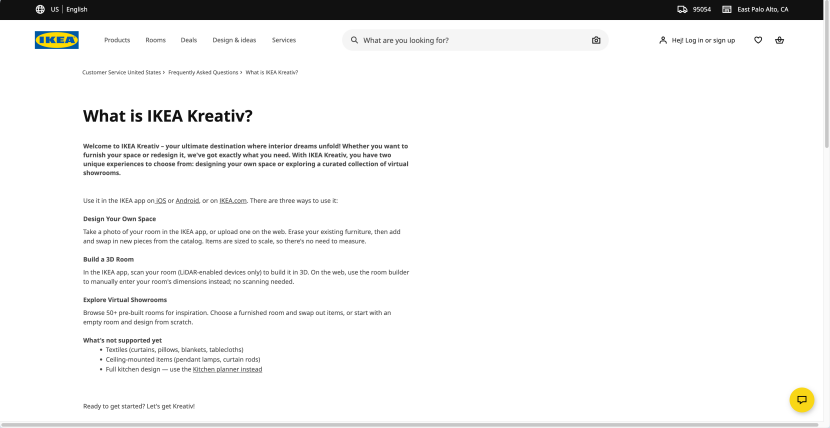Image resolution: width=830 pixels, height=428 pixels.
Task: Follow the Kitchen planner instead link
Action: tap(228, 369)
